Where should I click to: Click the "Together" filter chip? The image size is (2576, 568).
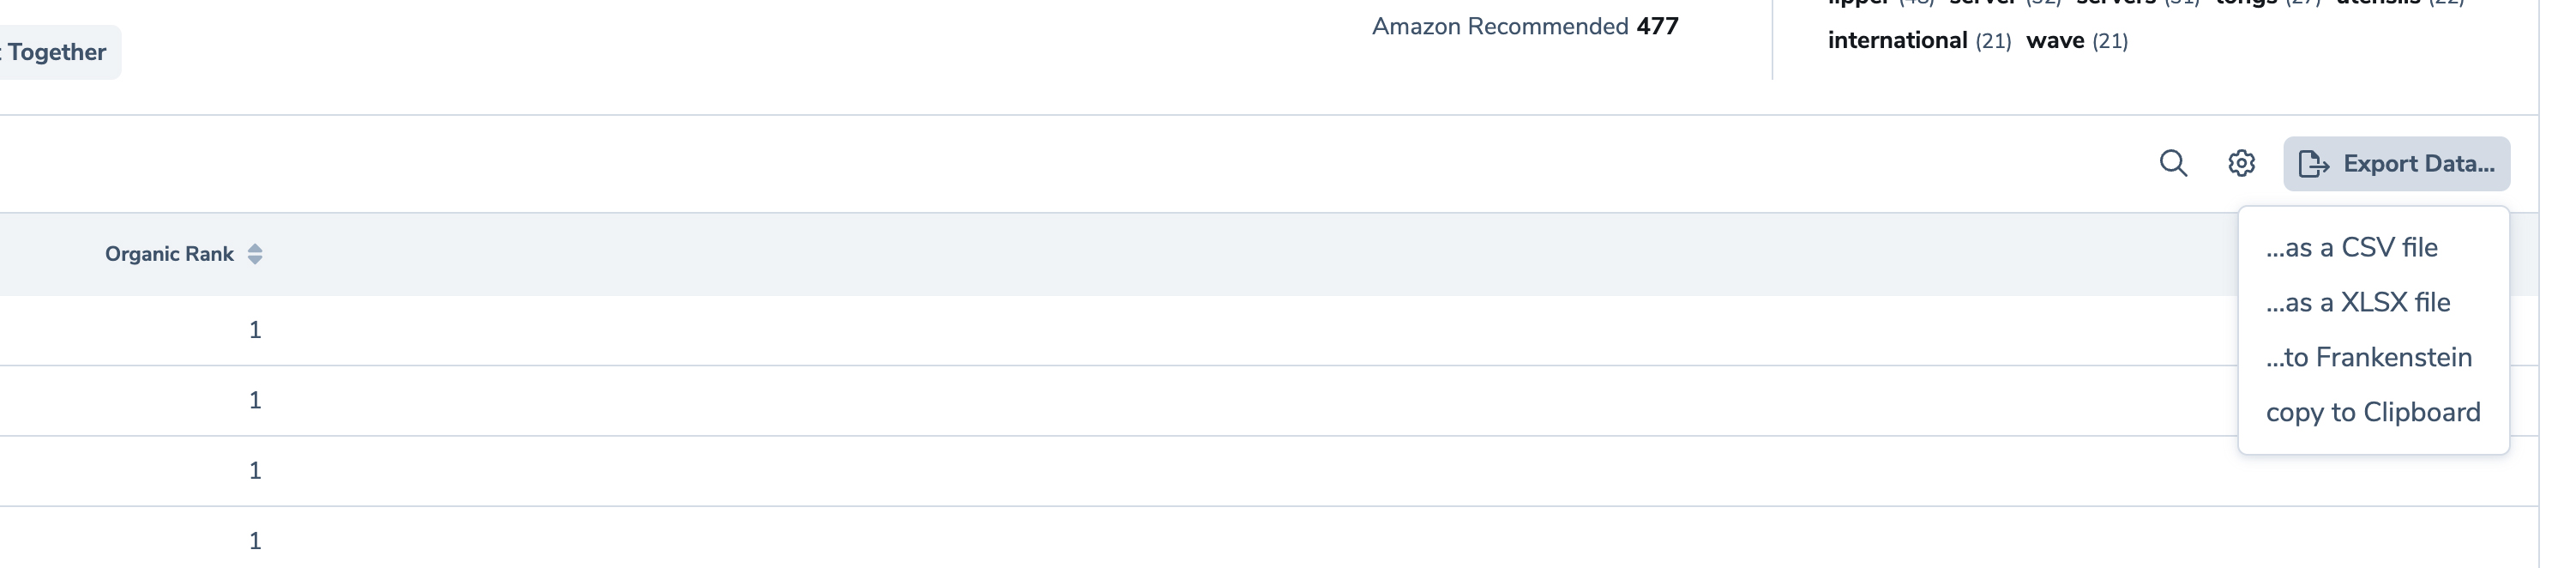57,52
